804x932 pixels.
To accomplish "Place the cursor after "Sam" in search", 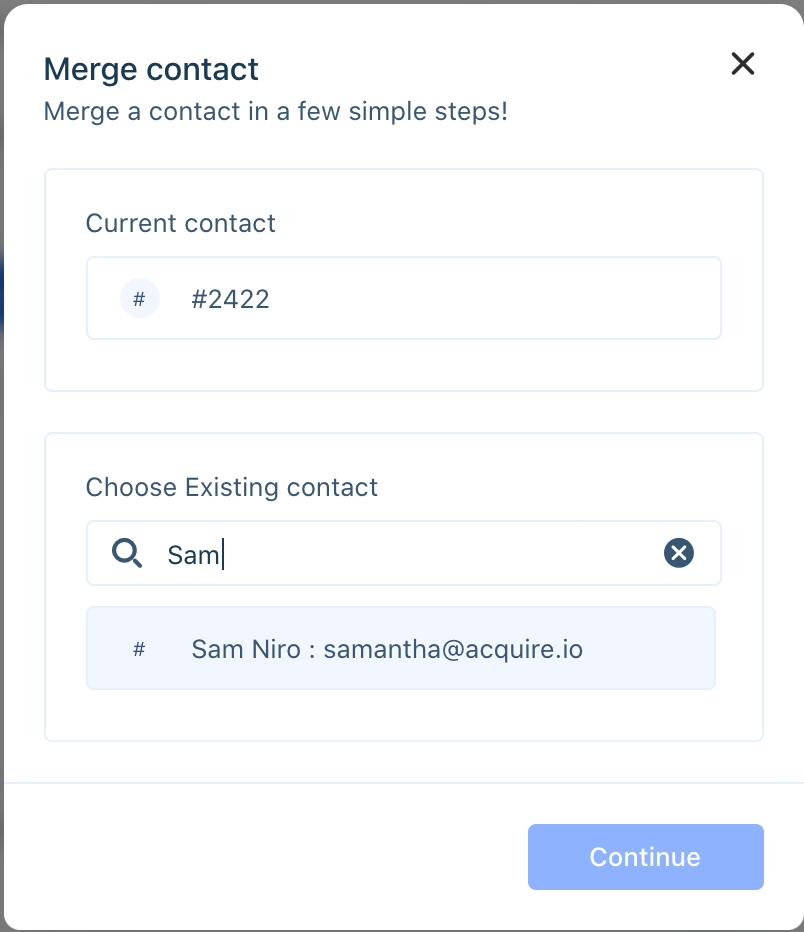I will [222, 555].
